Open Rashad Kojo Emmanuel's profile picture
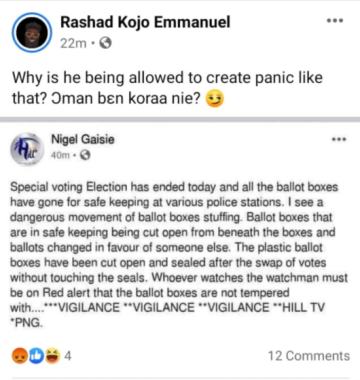 click(32, 32)
